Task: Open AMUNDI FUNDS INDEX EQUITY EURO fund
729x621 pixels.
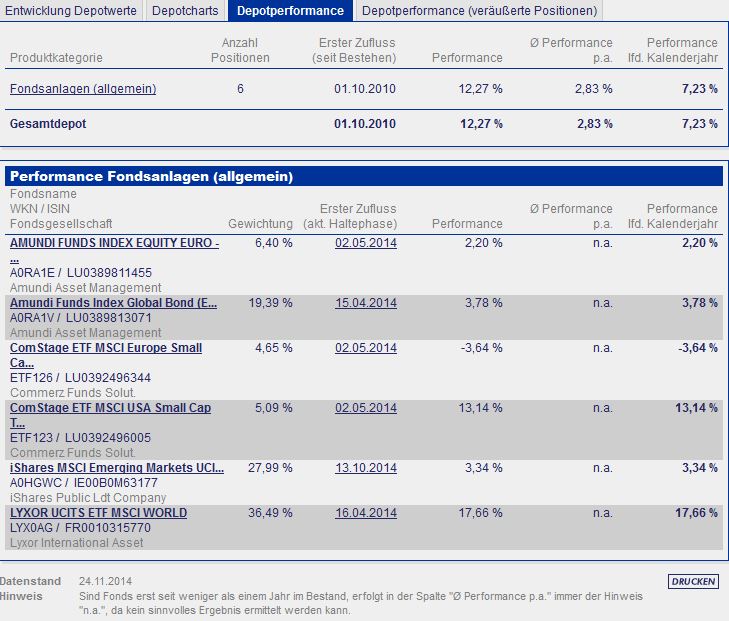Action: pyautogui.click(x=114, y=250)
